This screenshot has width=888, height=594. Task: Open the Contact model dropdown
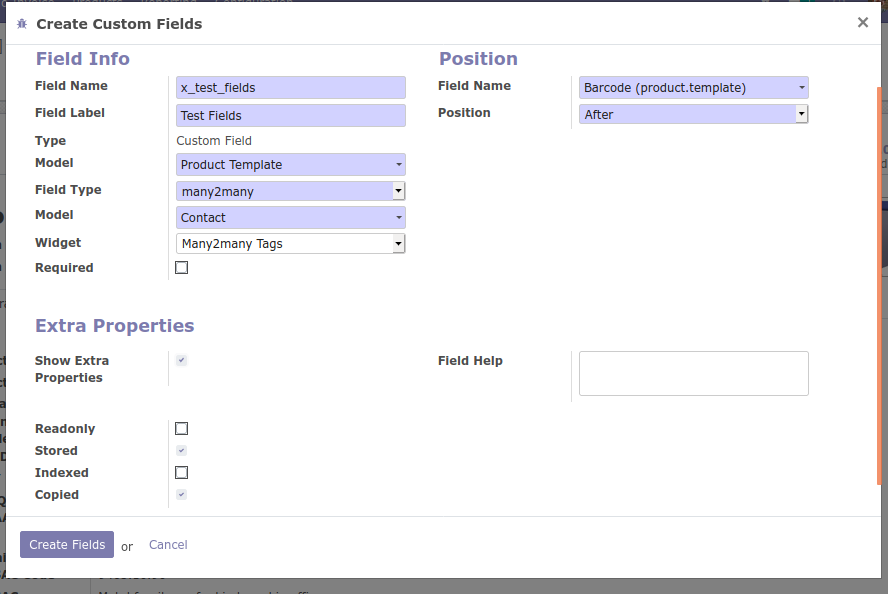(x=291, y=218)
